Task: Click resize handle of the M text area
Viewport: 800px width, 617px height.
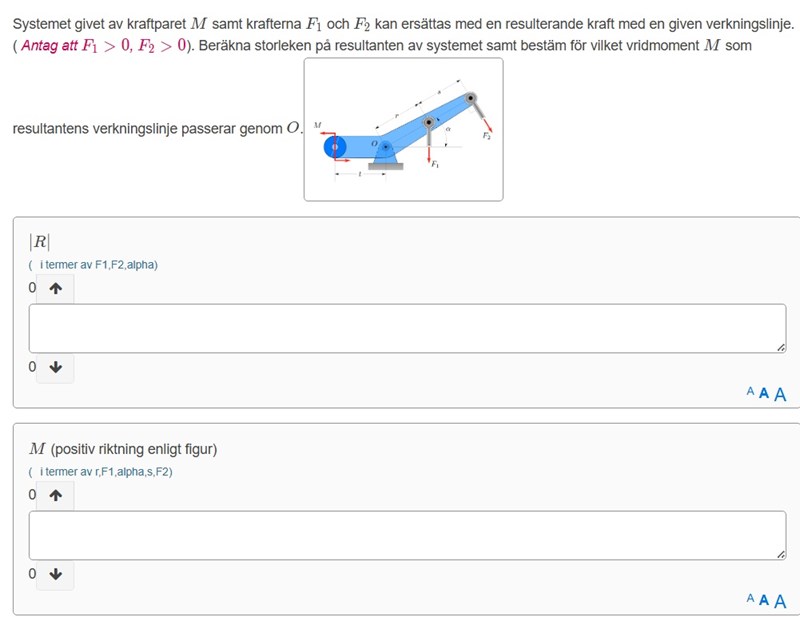Action: 781,554
